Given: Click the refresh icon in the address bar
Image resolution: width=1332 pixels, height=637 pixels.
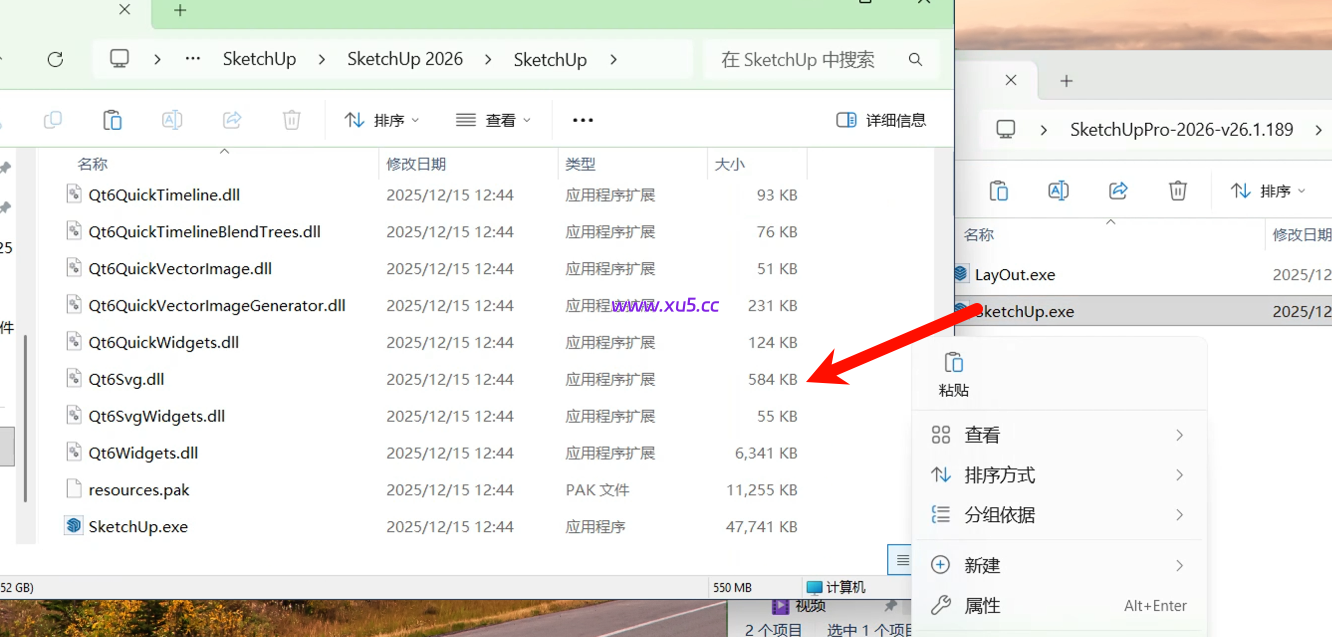Looking at the screenshot, I should [55, 59].
